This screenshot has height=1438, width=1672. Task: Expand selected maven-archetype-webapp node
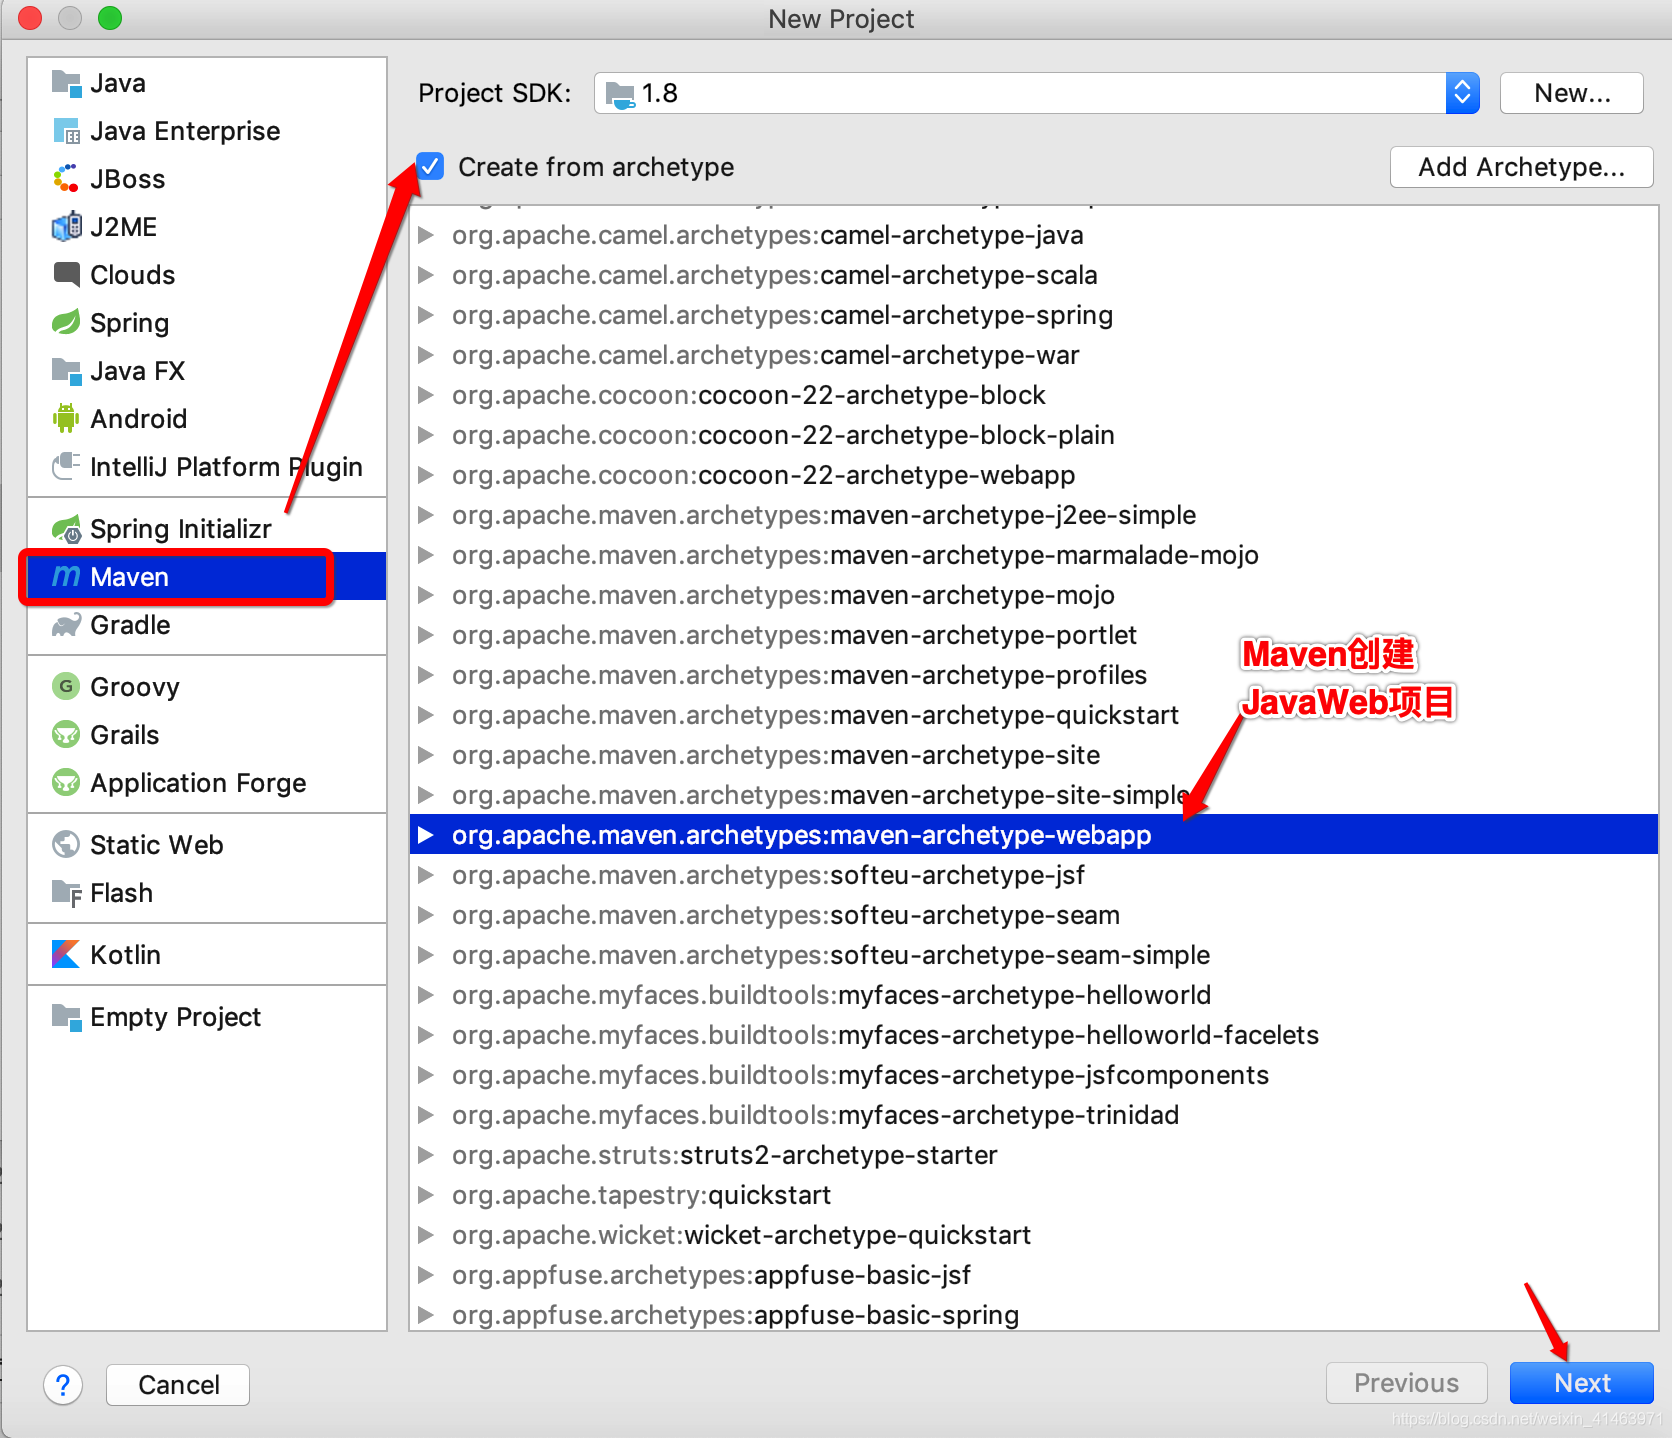coord(426,835)
